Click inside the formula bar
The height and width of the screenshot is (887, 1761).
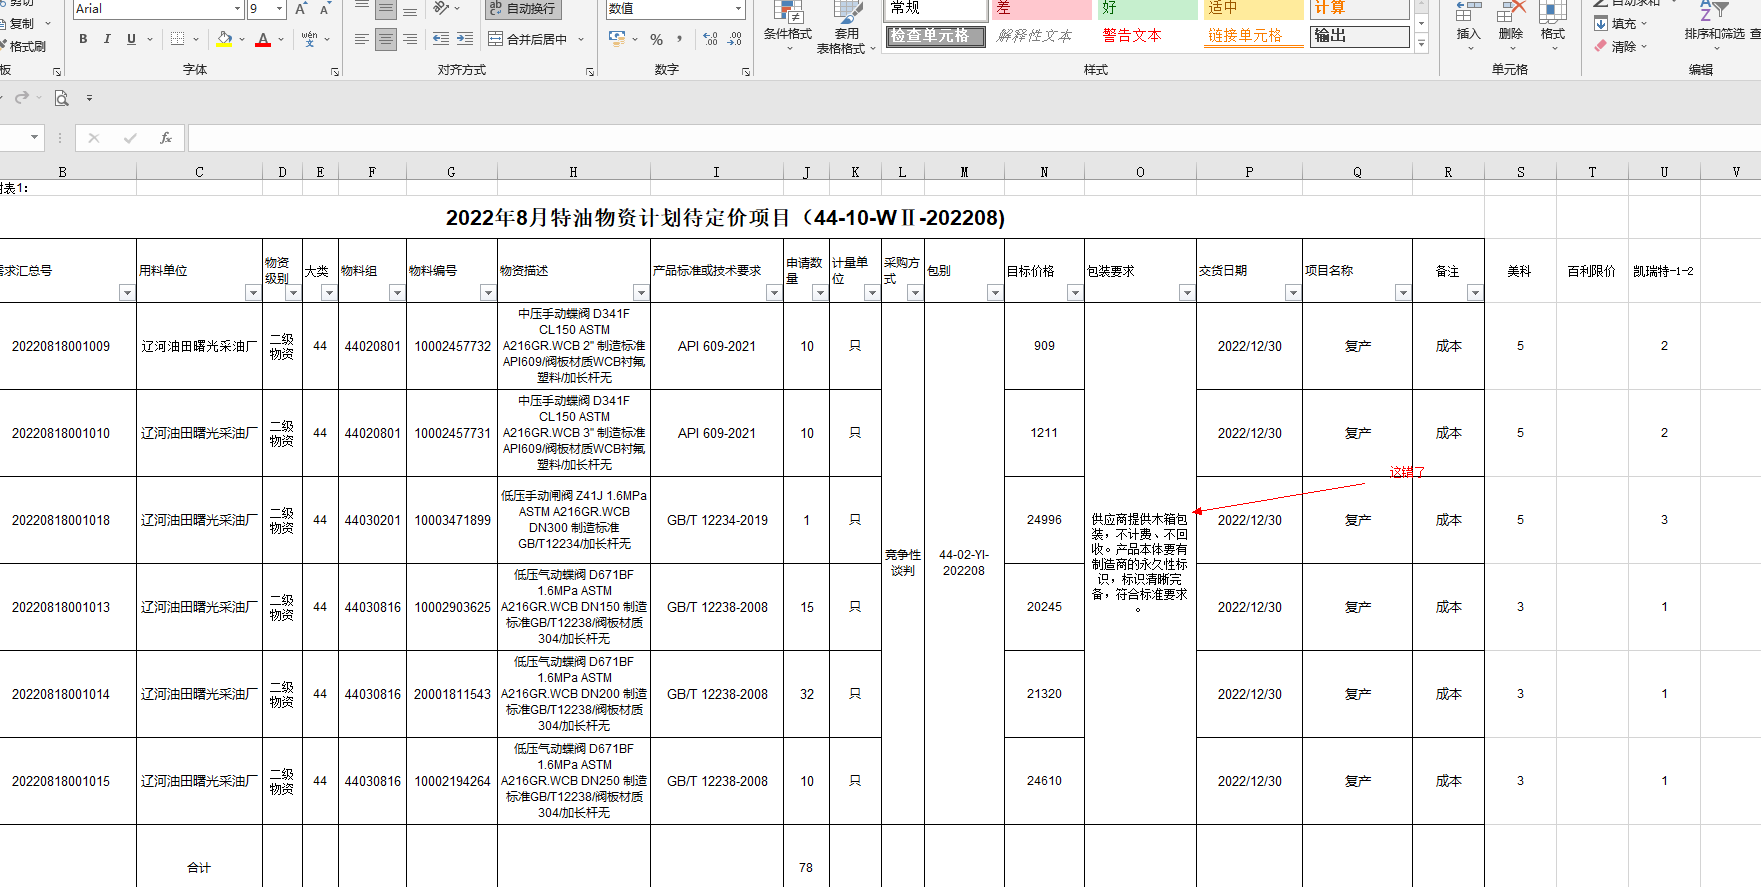(x=974, y=138)
